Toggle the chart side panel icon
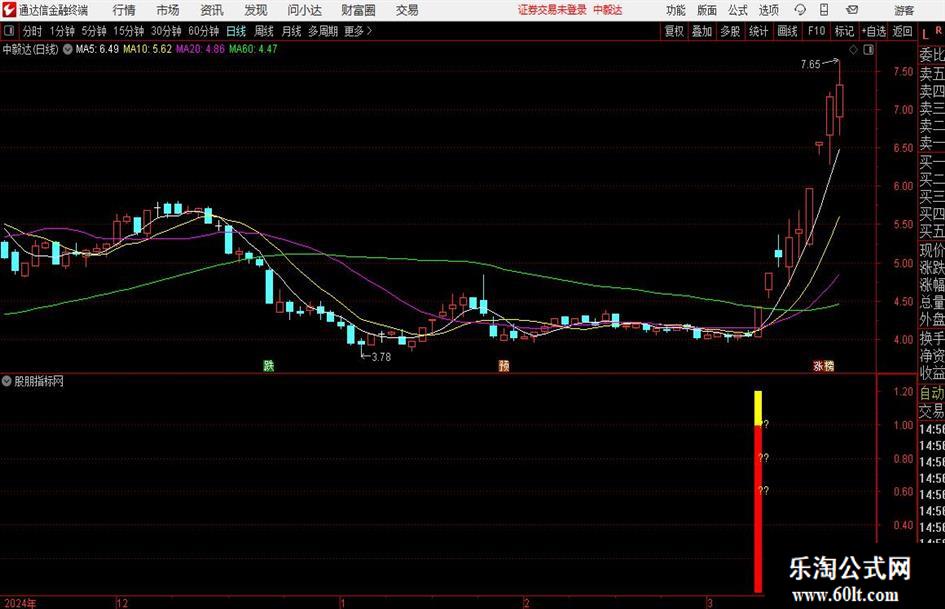 click(868, 49)
